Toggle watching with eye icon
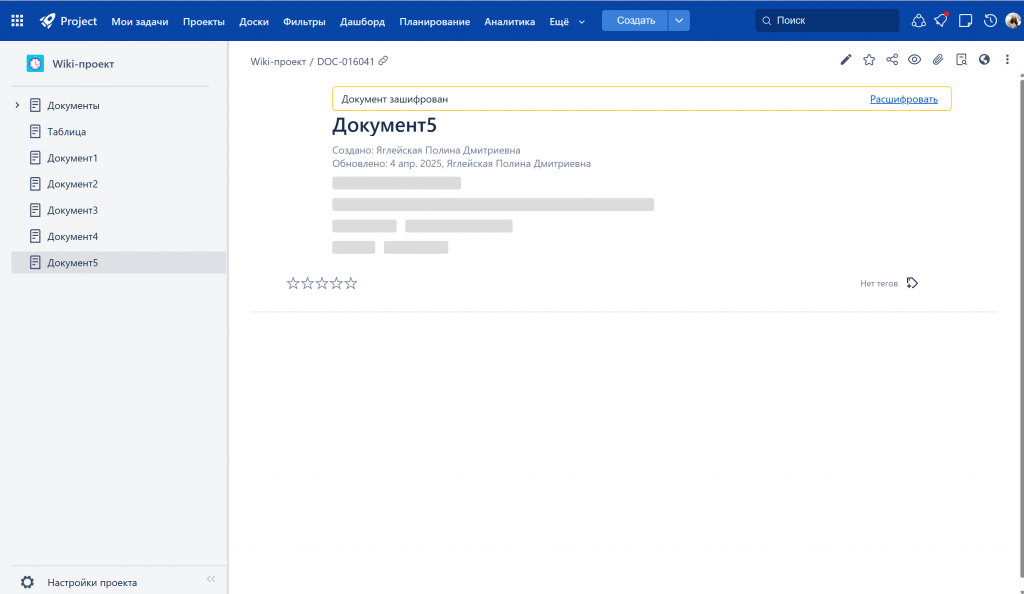This screenshot has height=594, width=1024. coord(915,59)
